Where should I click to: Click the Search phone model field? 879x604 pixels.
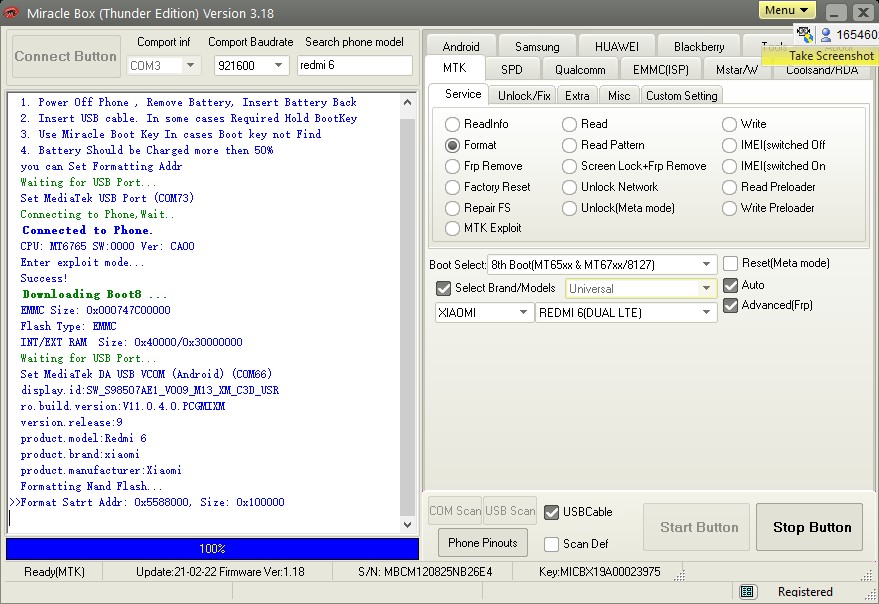point(354,66)
